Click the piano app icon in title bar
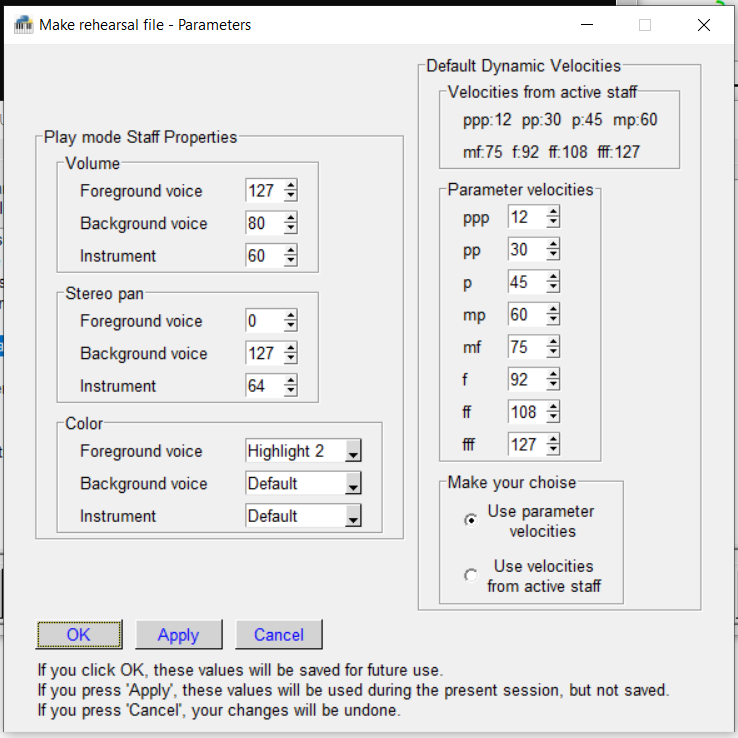This screenshot has width=738, height=738. pos(24,24)
